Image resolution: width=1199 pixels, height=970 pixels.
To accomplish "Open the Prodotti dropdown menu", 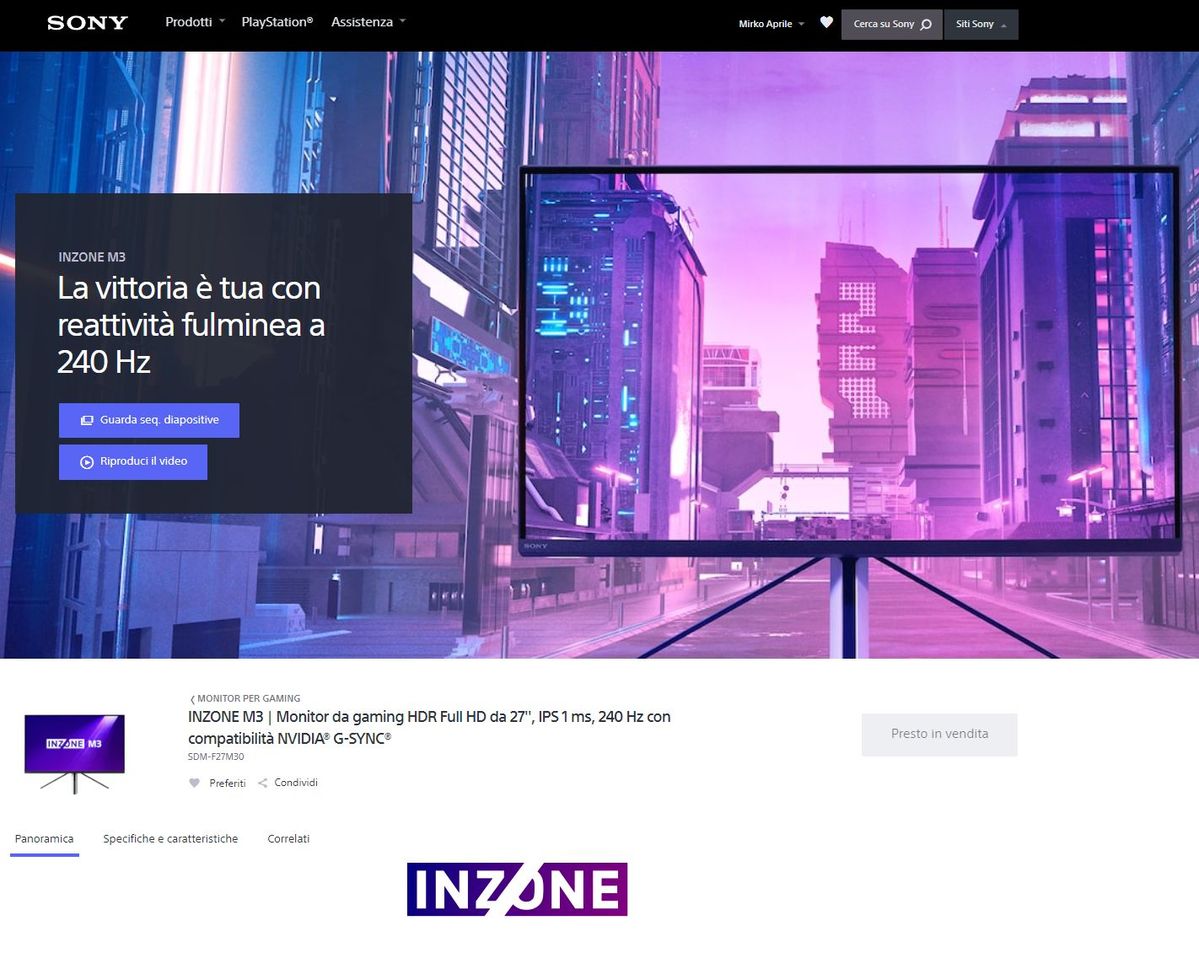I will [x=195, y=22].
